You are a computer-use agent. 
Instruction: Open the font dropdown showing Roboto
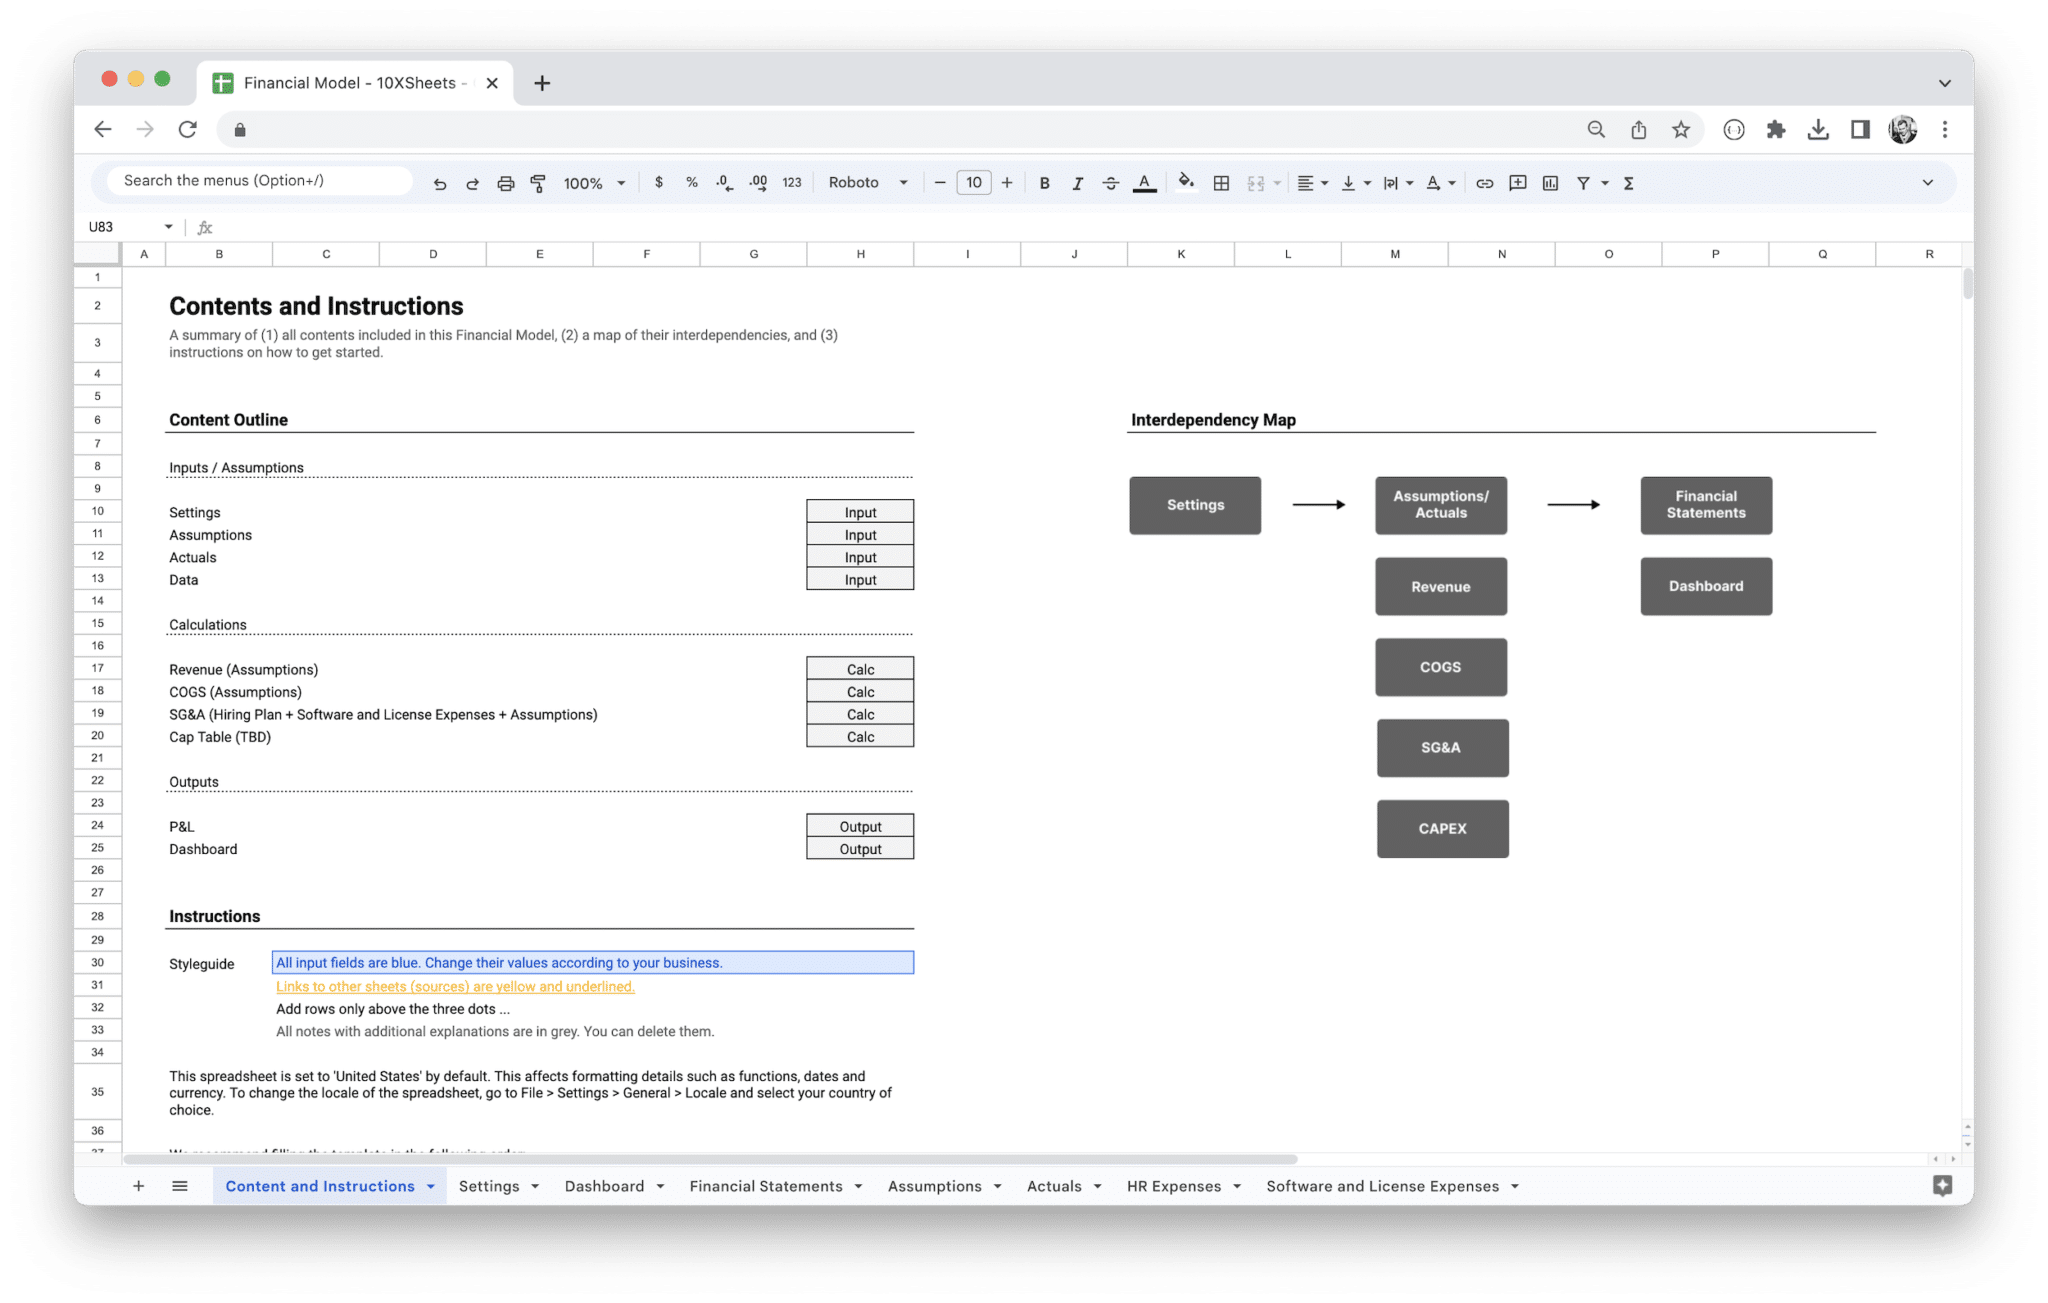[868, 182]
